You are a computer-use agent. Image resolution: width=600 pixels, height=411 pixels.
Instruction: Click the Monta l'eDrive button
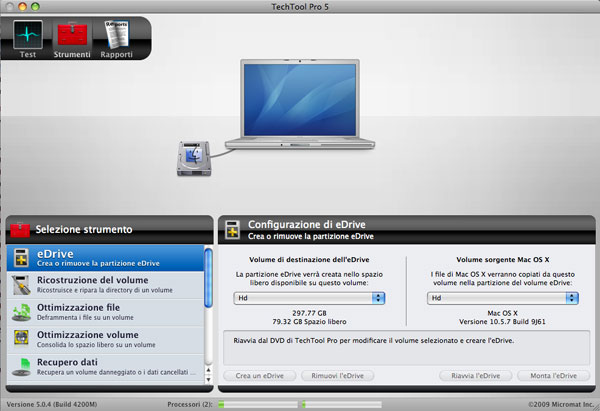pos(553,376)
